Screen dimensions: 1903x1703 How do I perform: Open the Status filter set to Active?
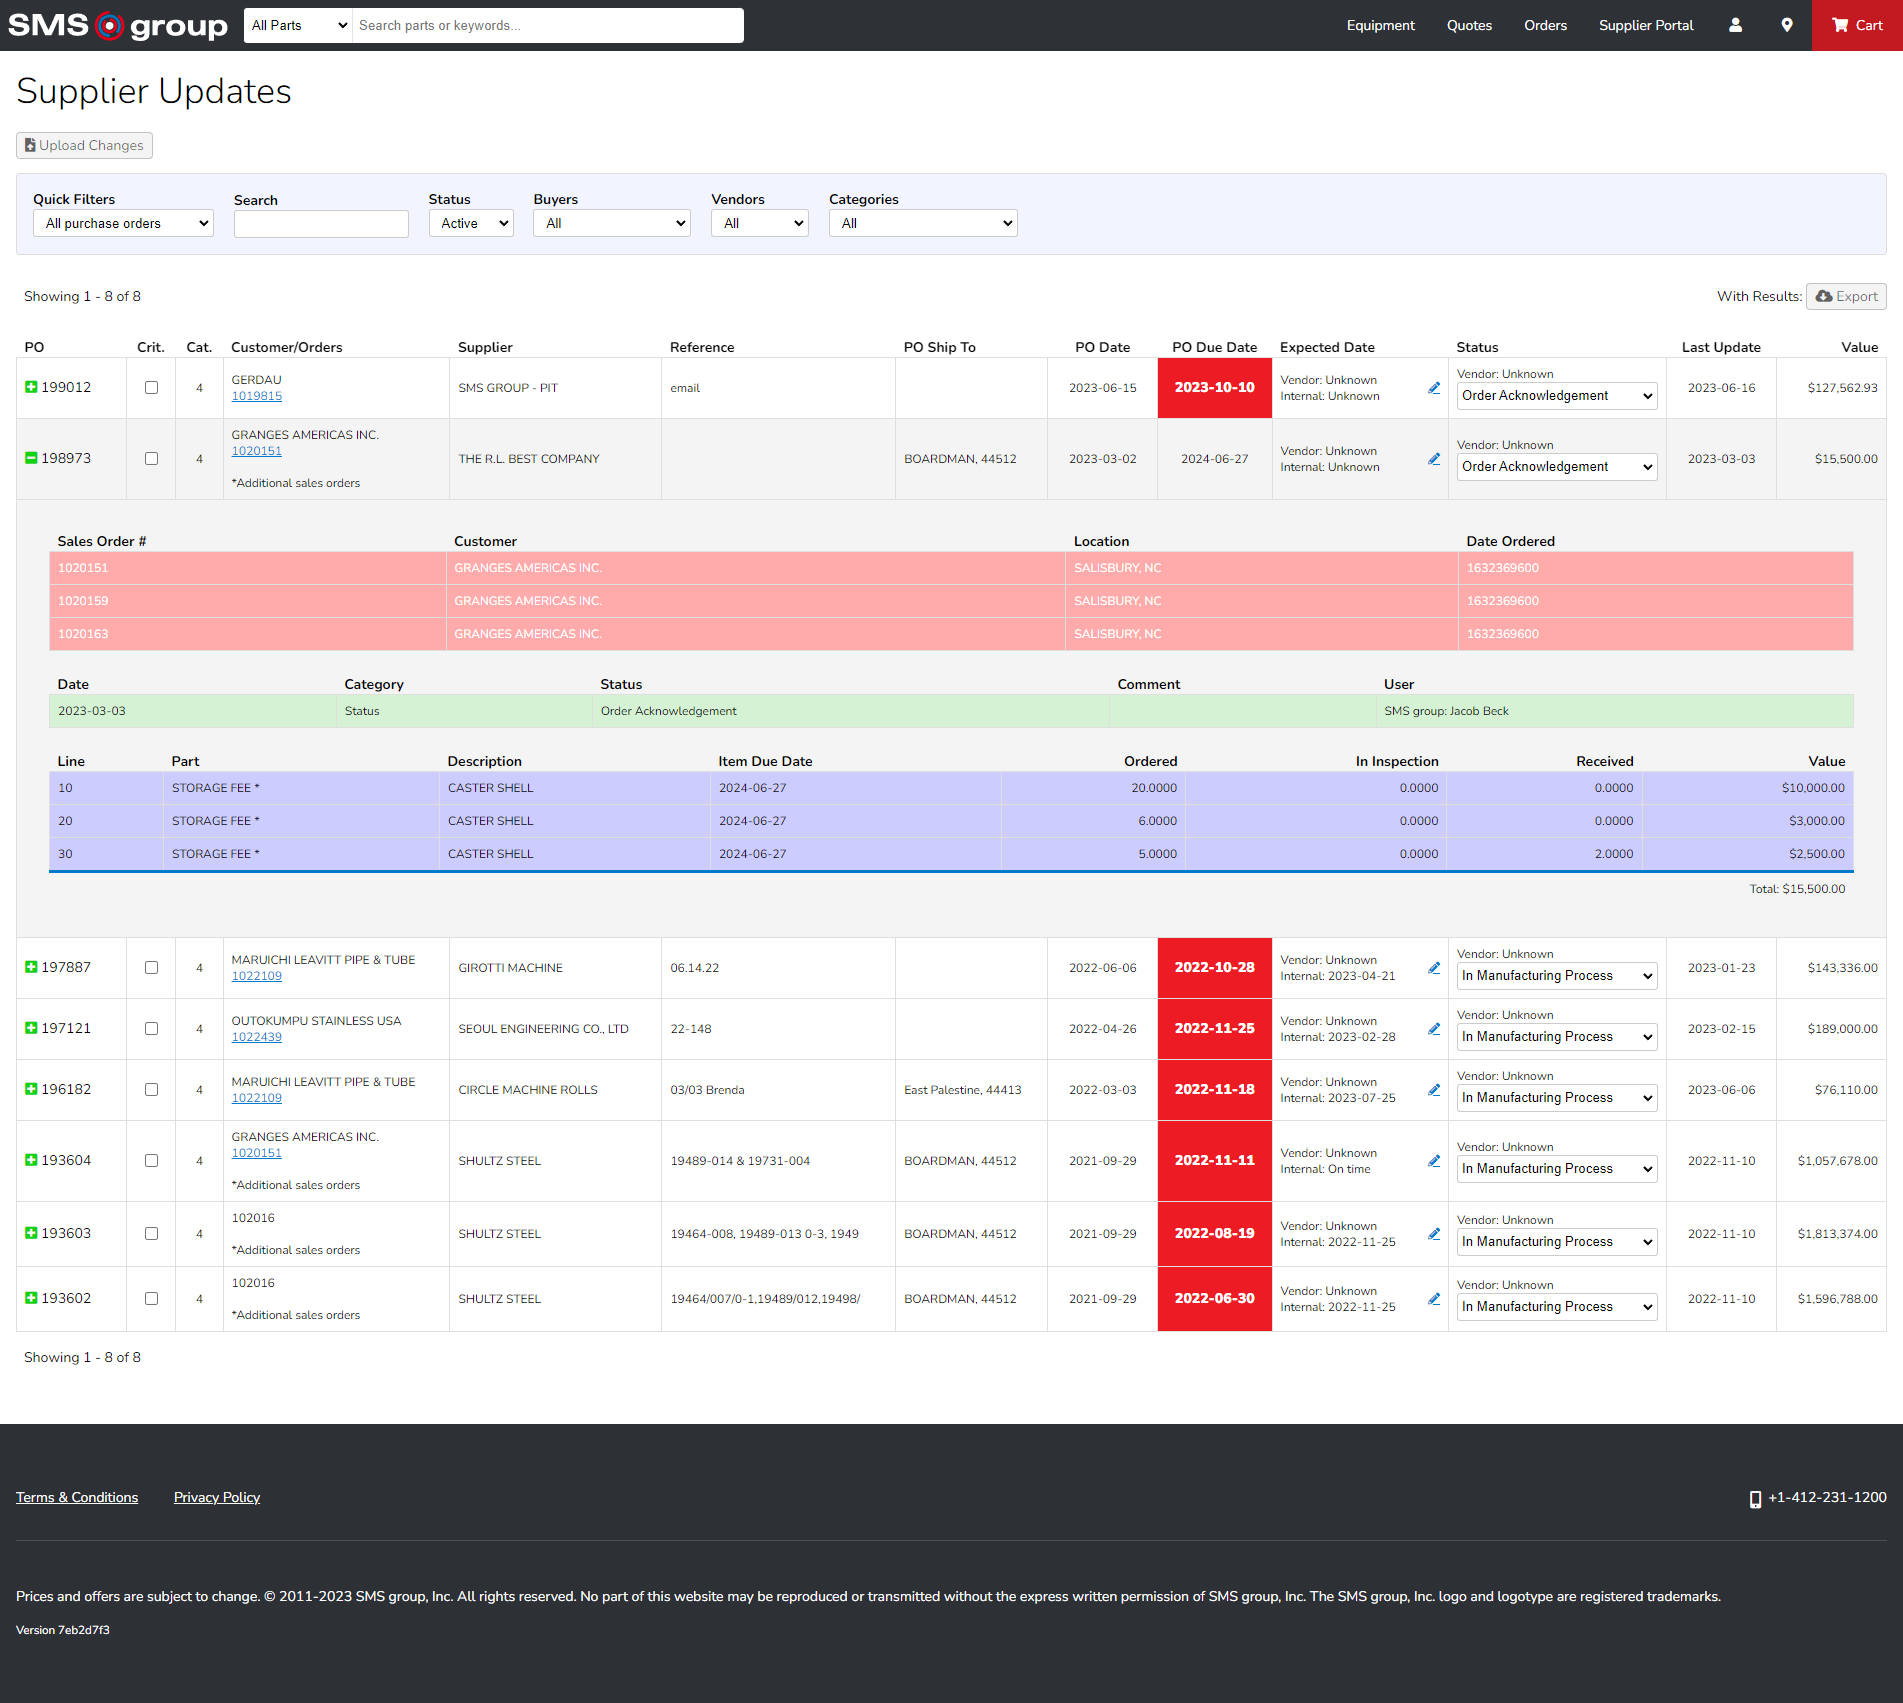471,223
